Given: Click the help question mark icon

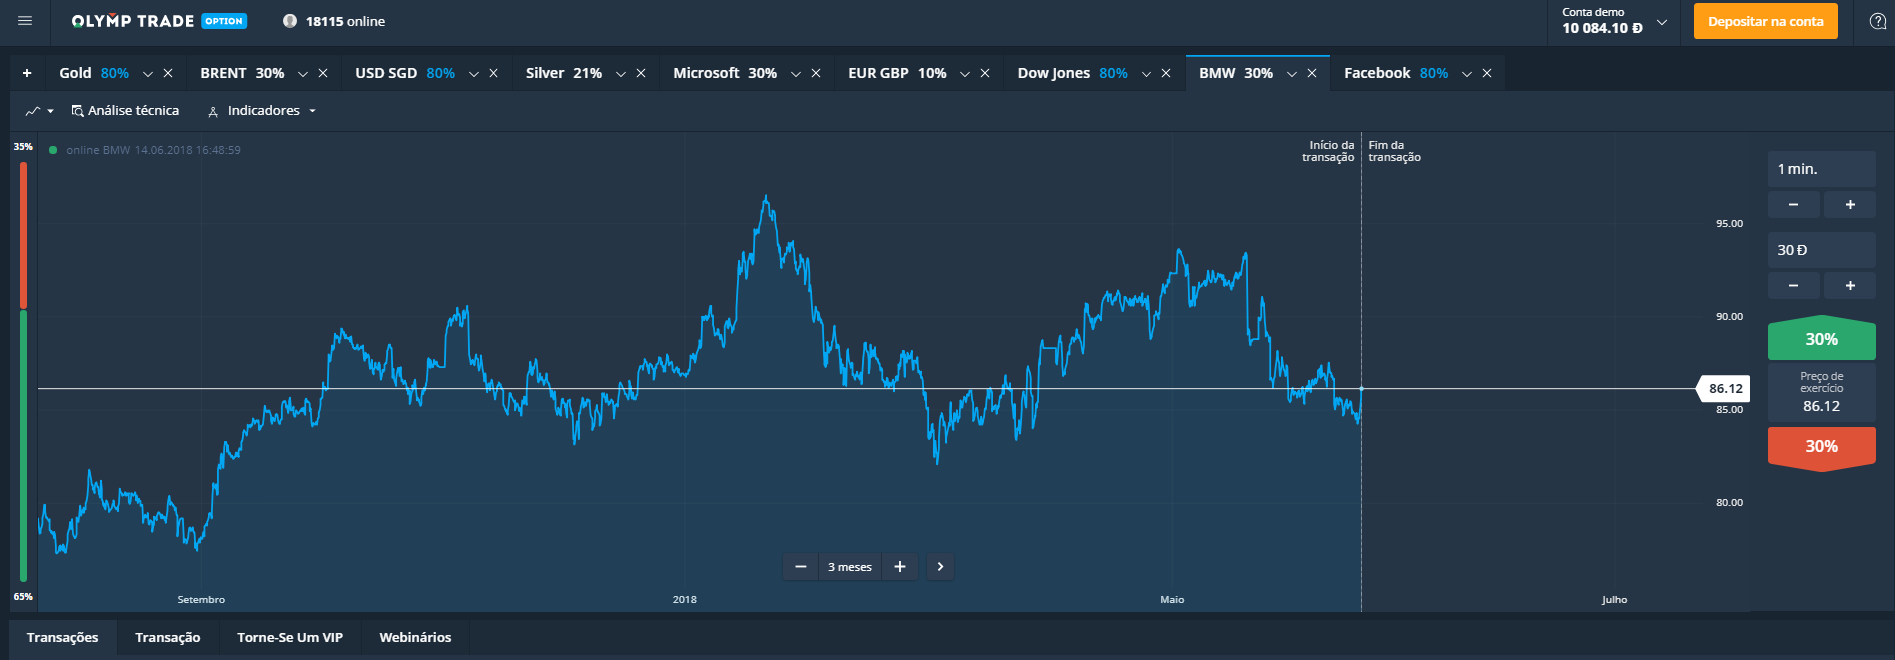Looking at the screenshot, I should [x=1877, y=22].
